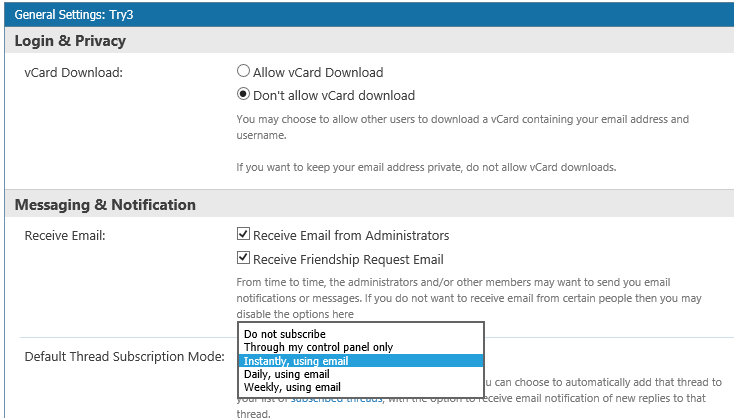Screen dimensions: 734x418
Task: Open the subscribed threads link
Action: pos(337,399)
